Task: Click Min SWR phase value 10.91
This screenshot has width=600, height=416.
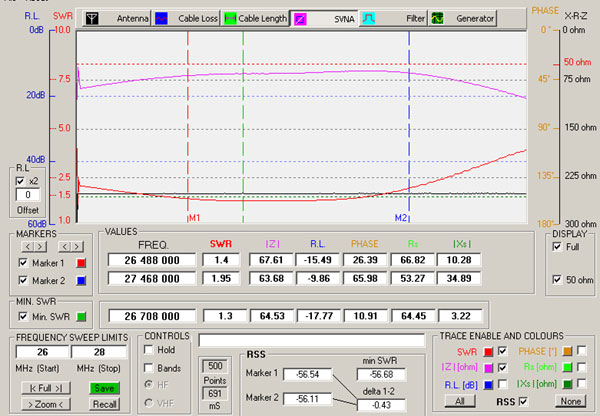Action: click(365, 316)
